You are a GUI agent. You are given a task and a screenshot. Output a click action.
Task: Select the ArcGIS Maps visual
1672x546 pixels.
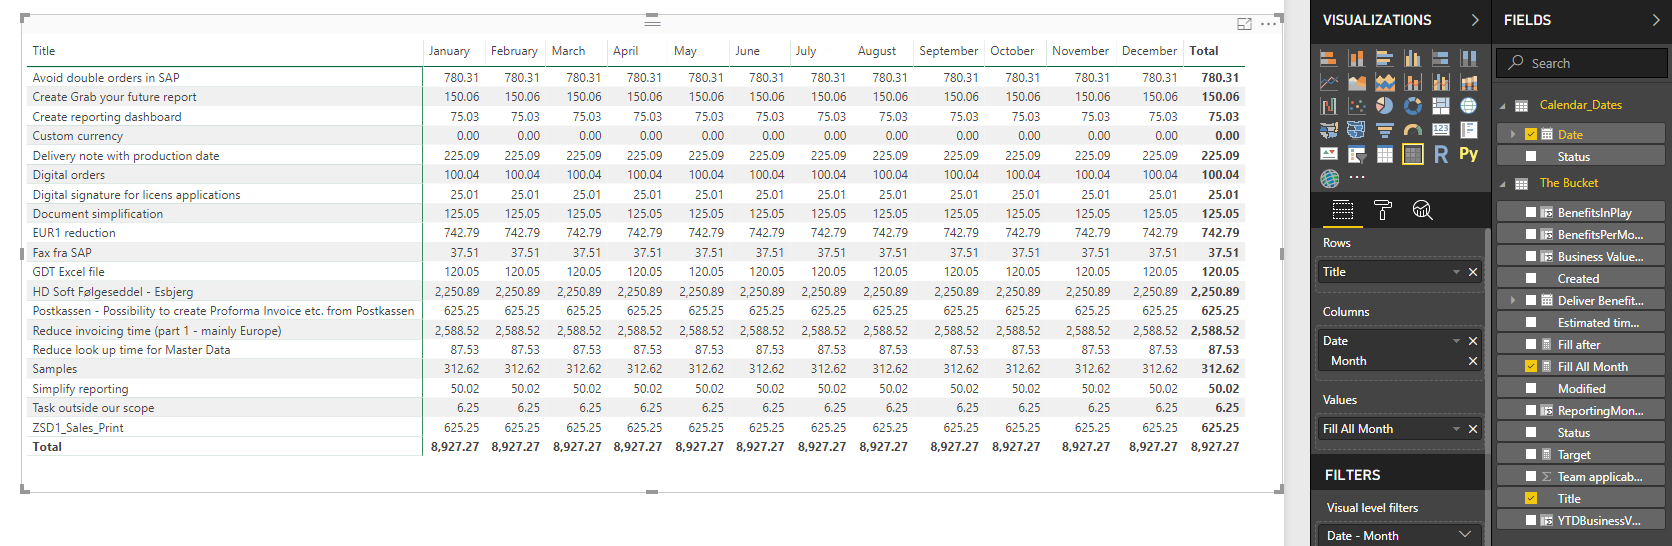[1329, 179]
